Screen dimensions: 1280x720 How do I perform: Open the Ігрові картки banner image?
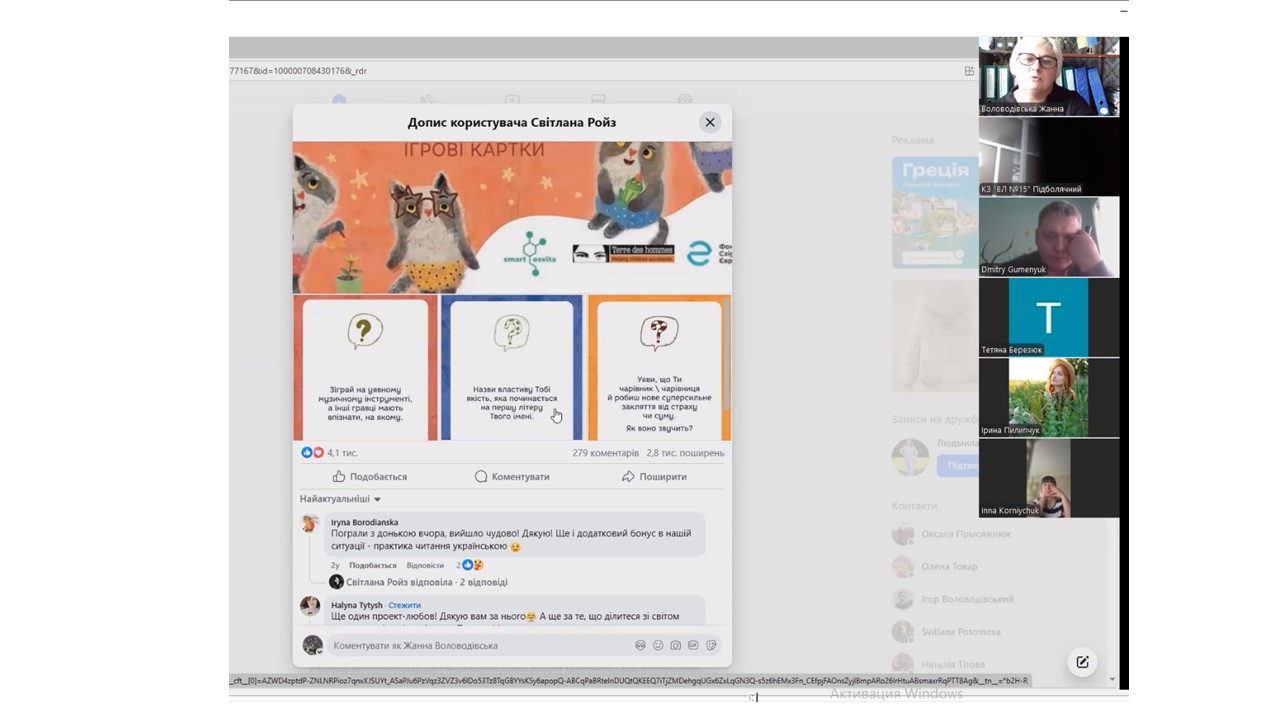click(x=512, y=217)
